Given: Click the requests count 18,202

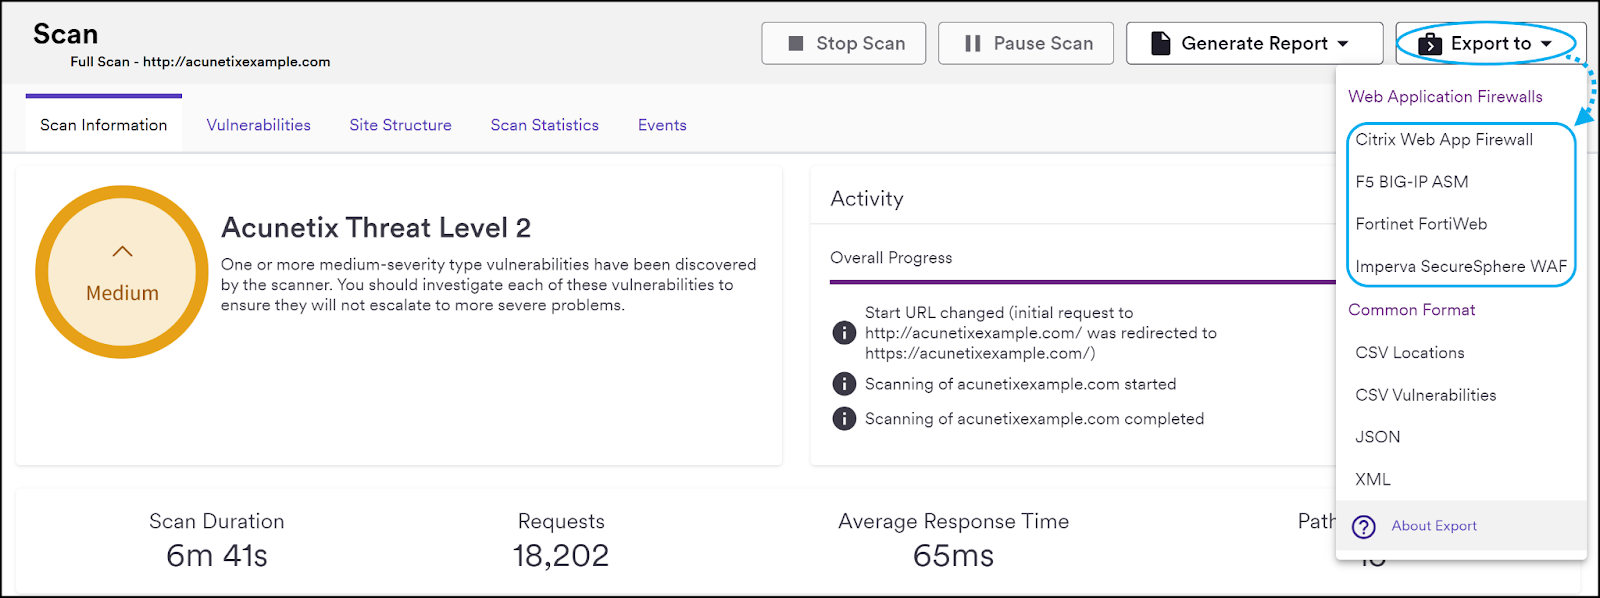Looking at the screenshot, I should point(561,556).
